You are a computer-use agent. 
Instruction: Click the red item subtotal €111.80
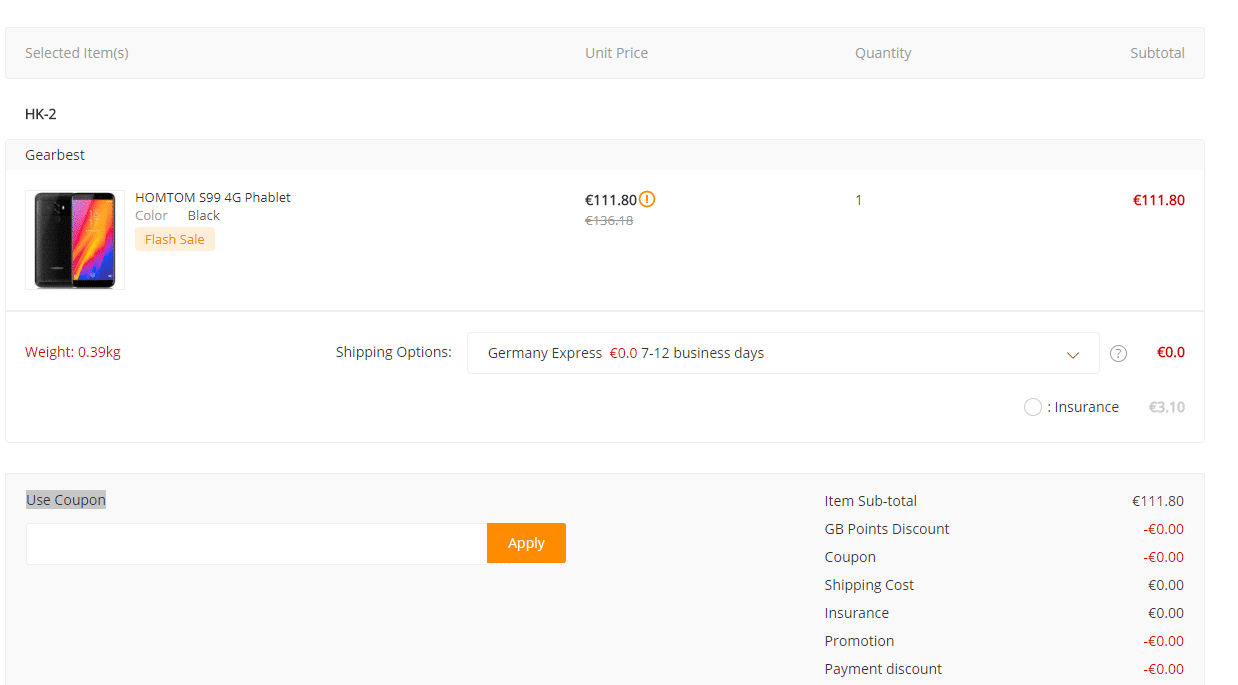tap(1158, 200)
